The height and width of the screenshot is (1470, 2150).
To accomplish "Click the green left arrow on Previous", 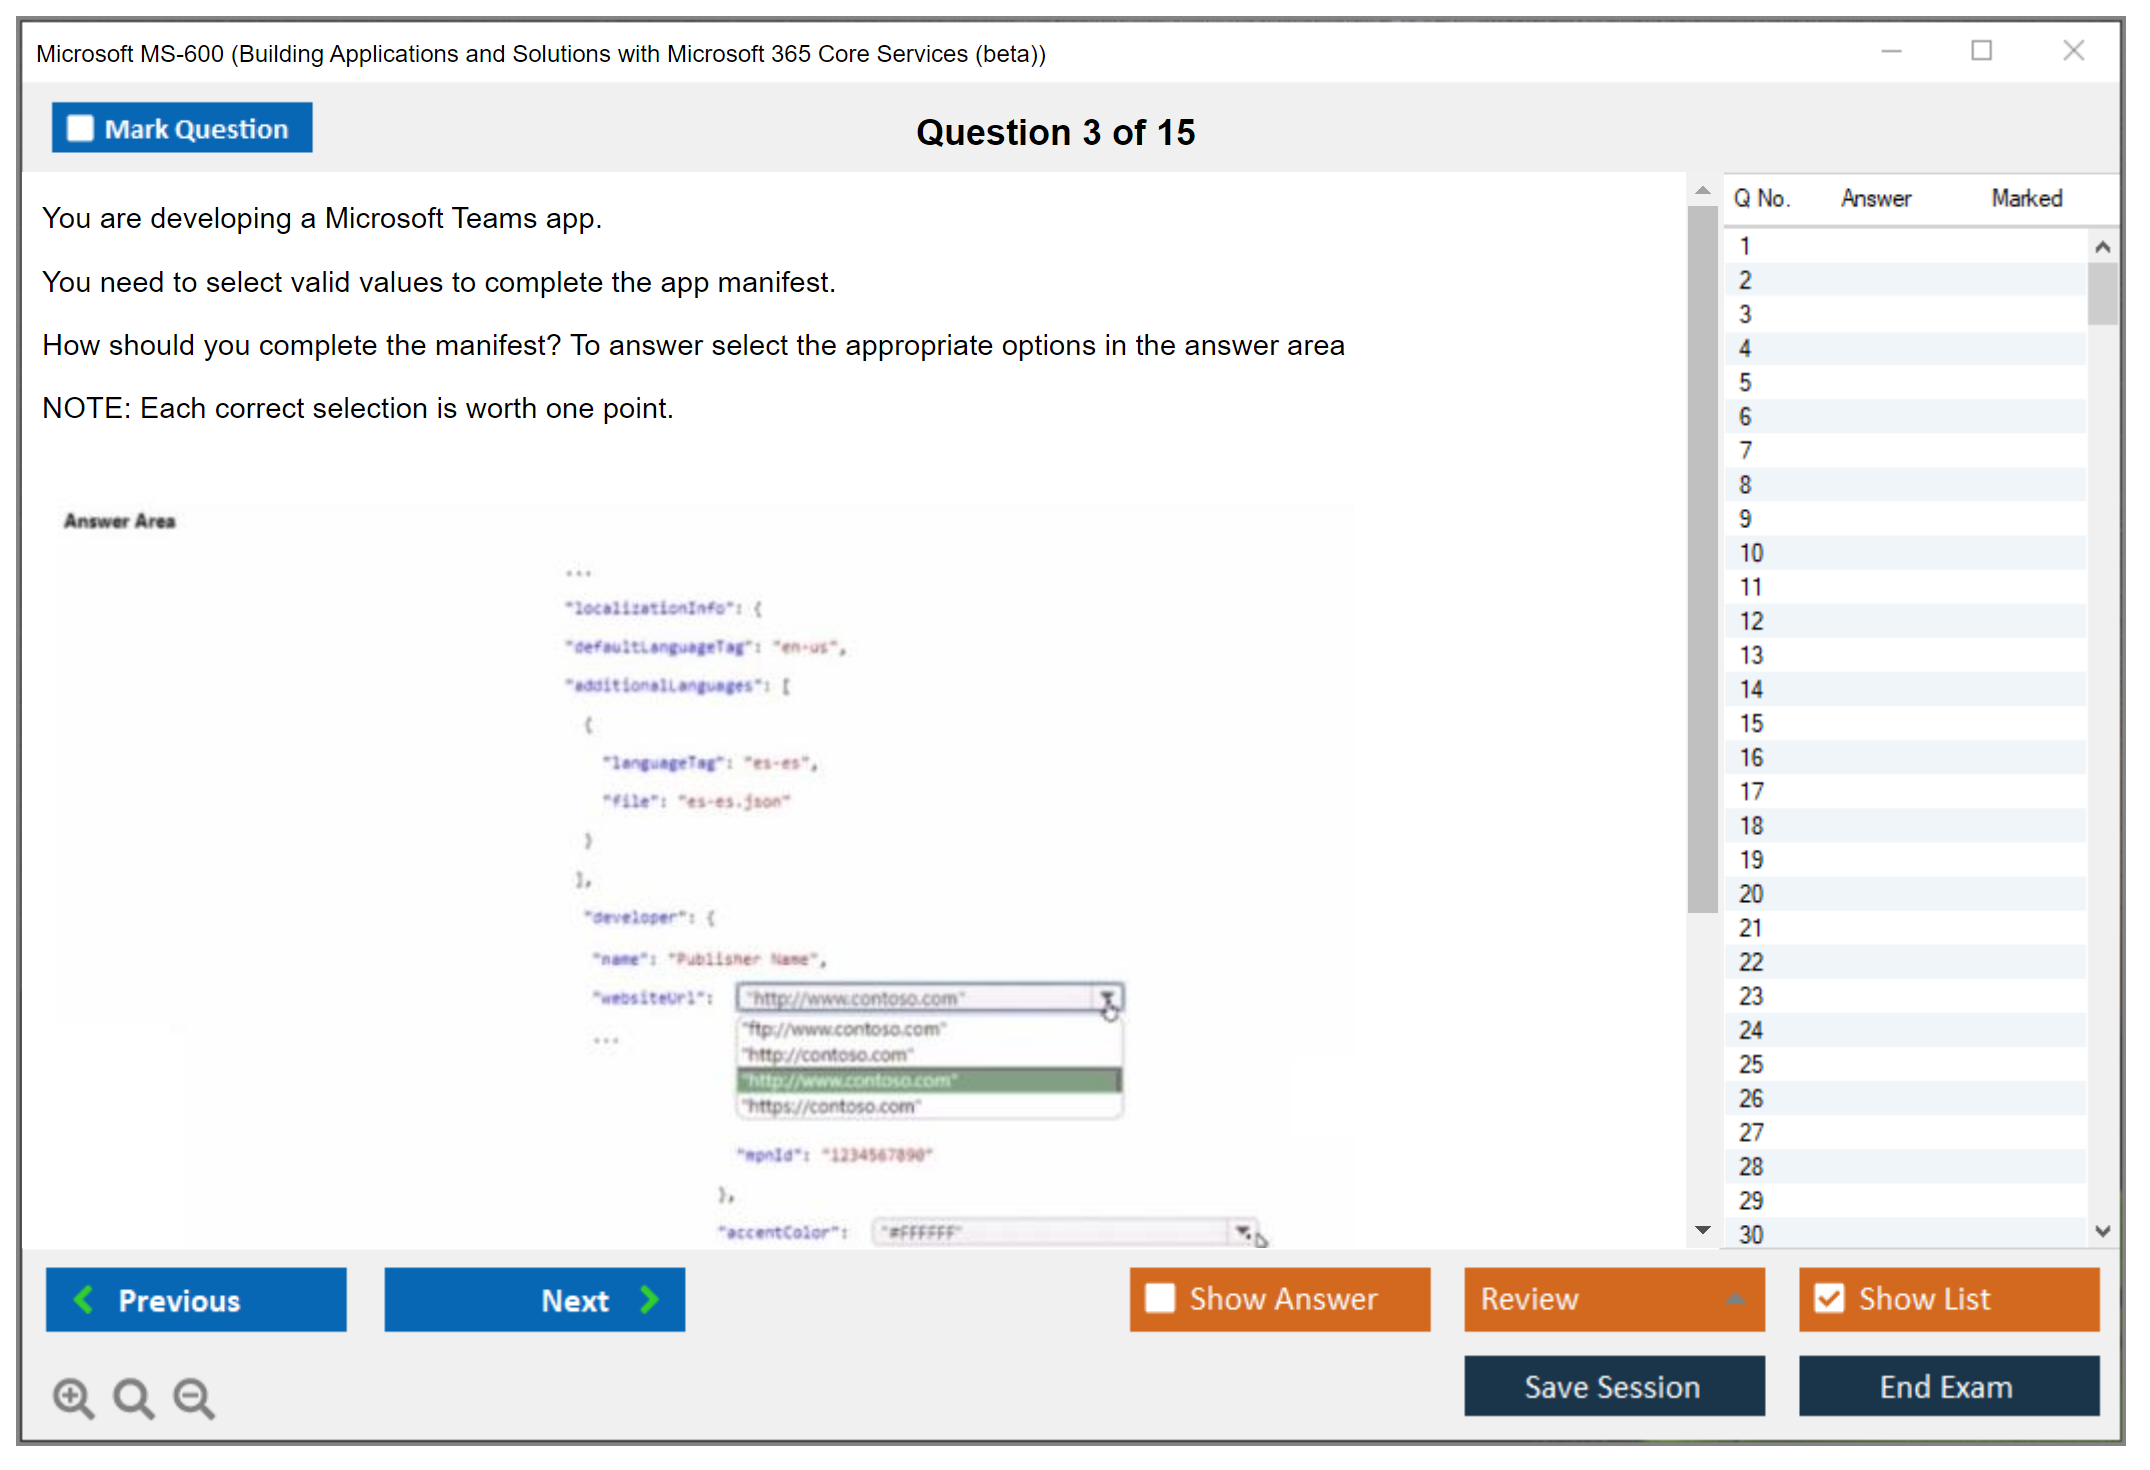I will tap(84, 1299).
